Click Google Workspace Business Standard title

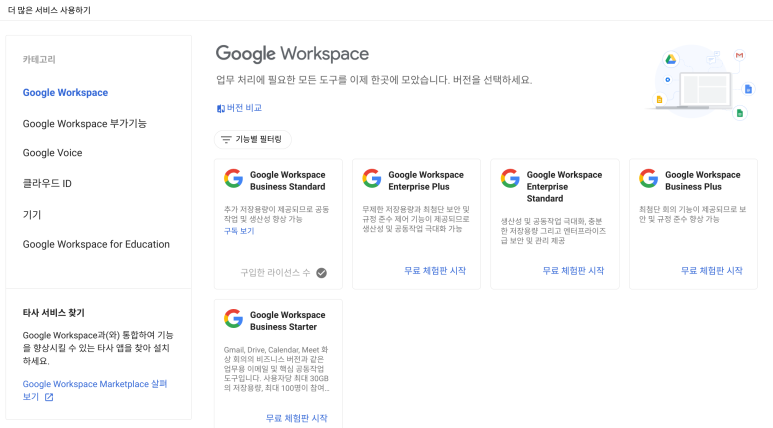[x=287, y=180]
